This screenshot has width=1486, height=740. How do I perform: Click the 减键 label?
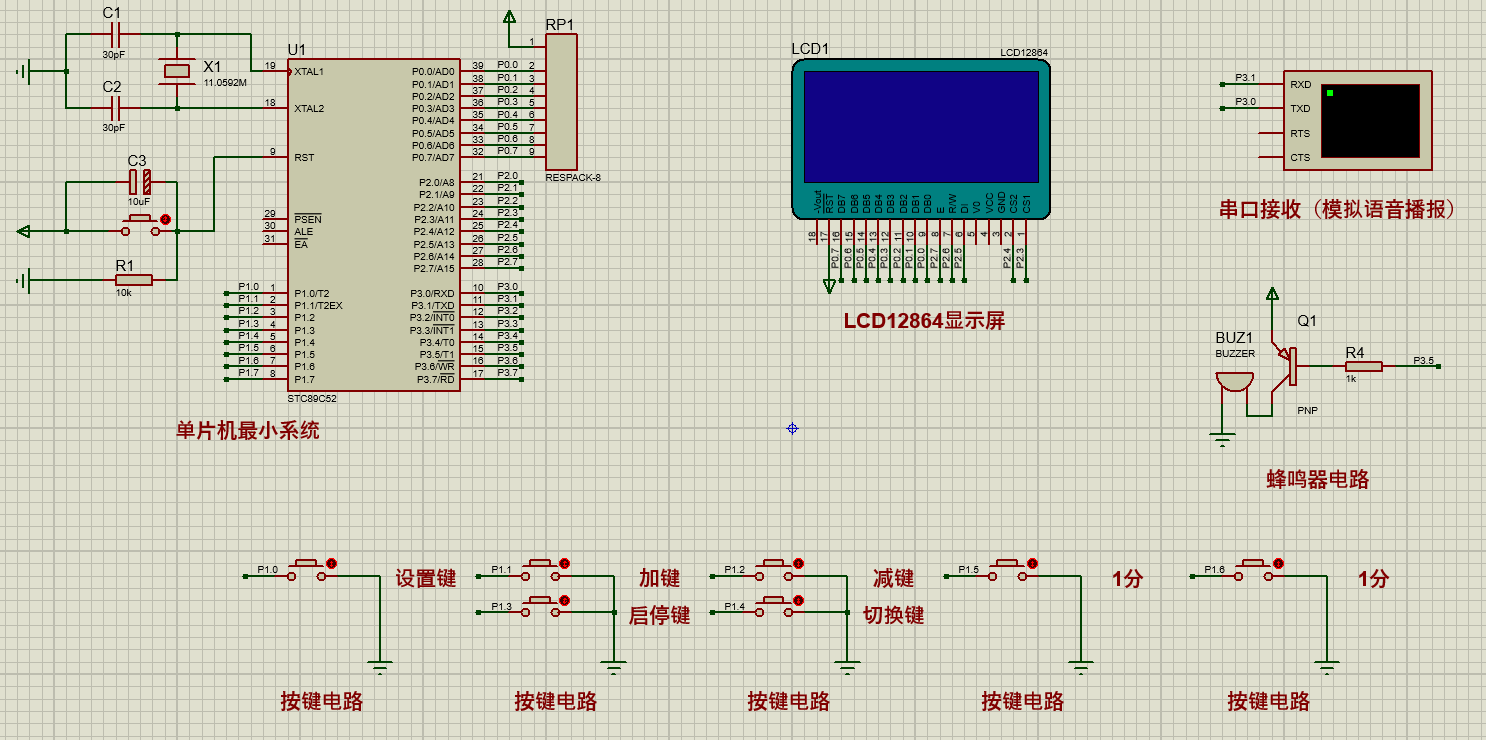(893, 578)
